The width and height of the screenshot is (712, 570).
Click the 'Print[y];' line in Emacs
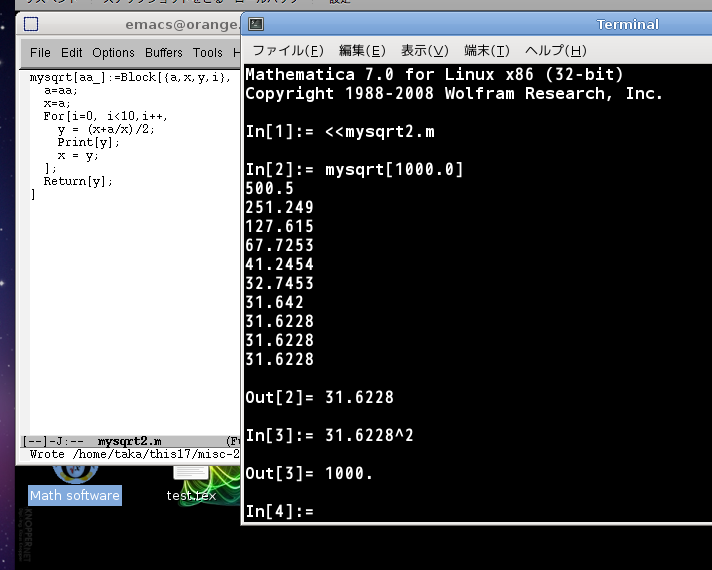[89, 142]
